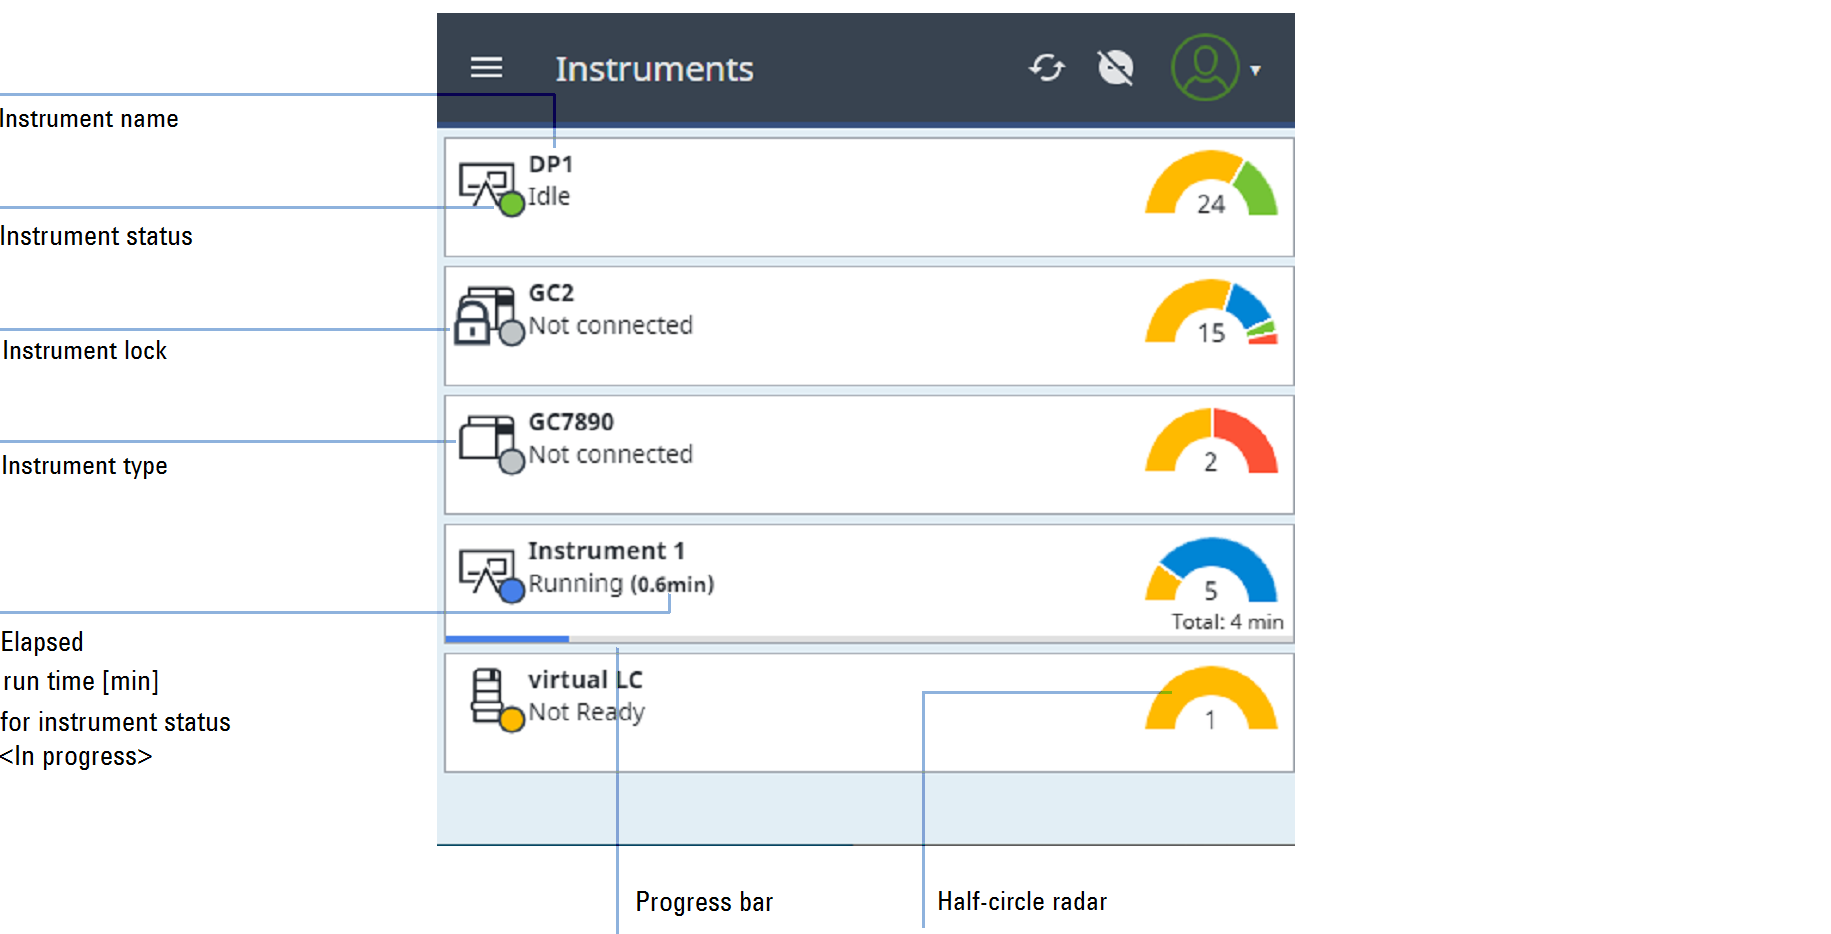Open the DP1 instrument name
This screenshot has width=1831, height=934.
tap(551, 164)
